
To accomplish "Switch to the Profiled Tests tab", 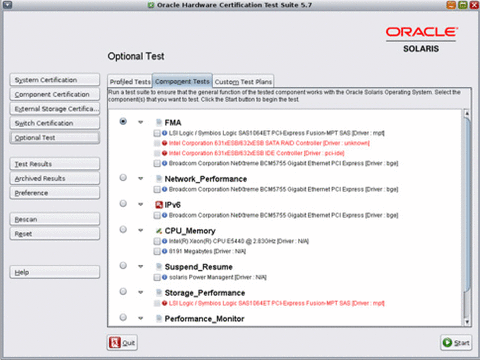I will [x=130, y=82].
